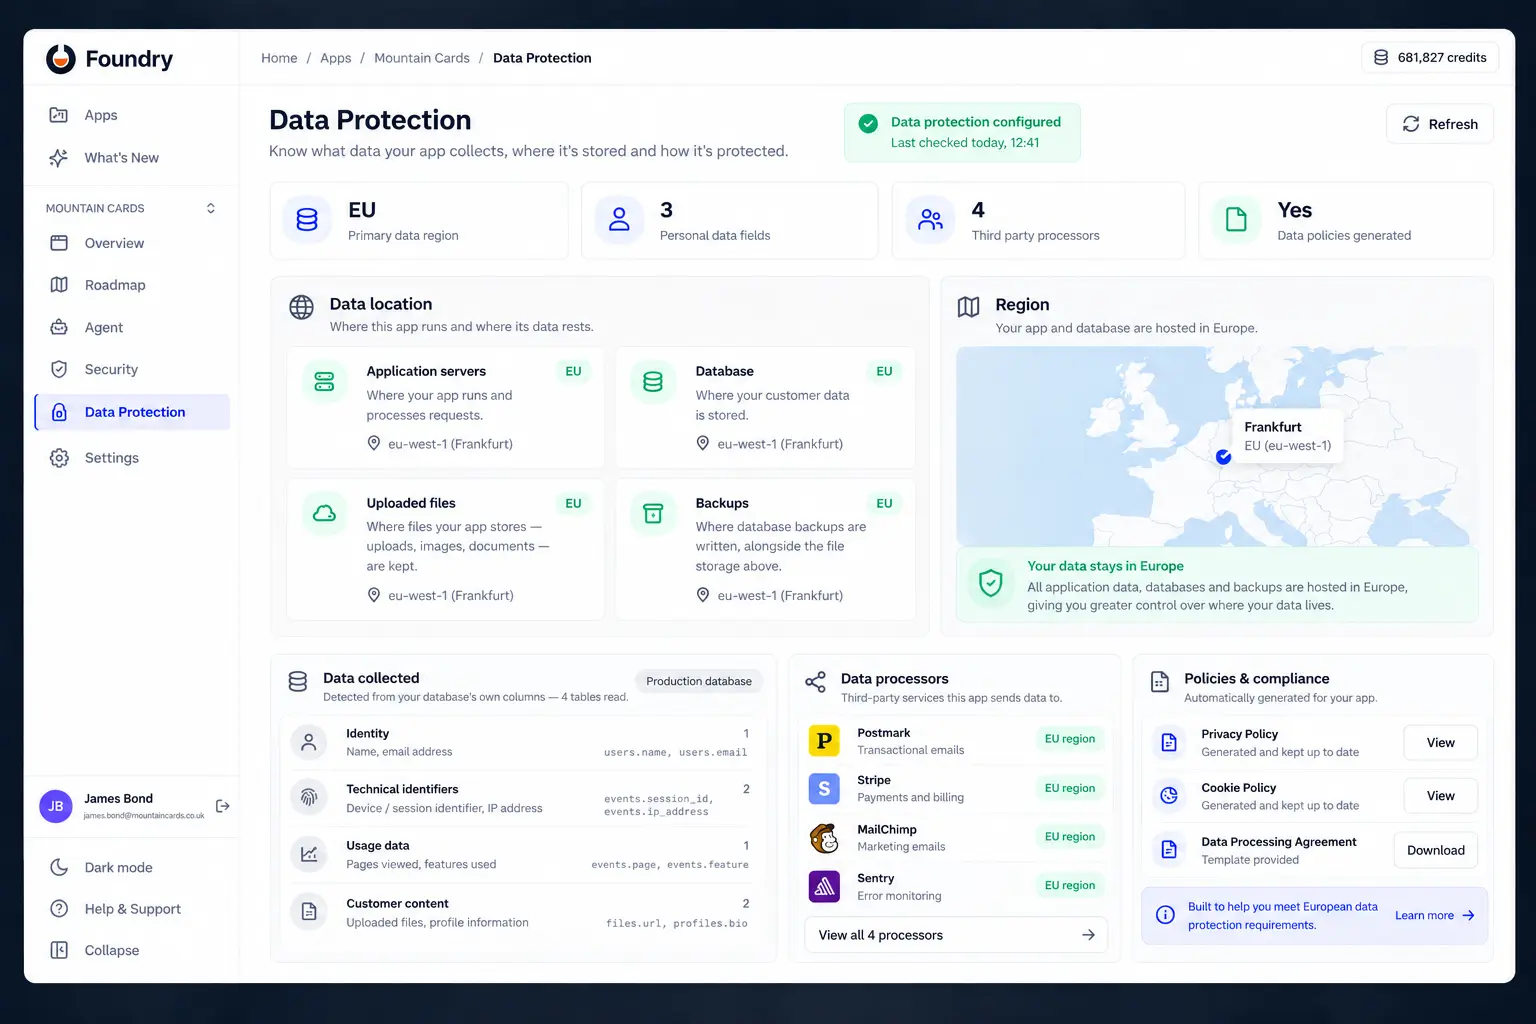Click the Refresh button
The width and height of the screenshot is (1536, 1024).
coord(1440,124)
